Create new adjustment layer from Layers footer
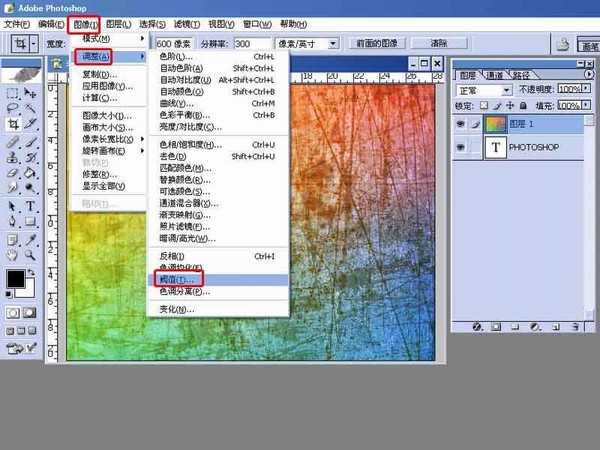Image resolution: width=600 pixels, height=450 pixels. pyautogui.click(x=535, y=327)
